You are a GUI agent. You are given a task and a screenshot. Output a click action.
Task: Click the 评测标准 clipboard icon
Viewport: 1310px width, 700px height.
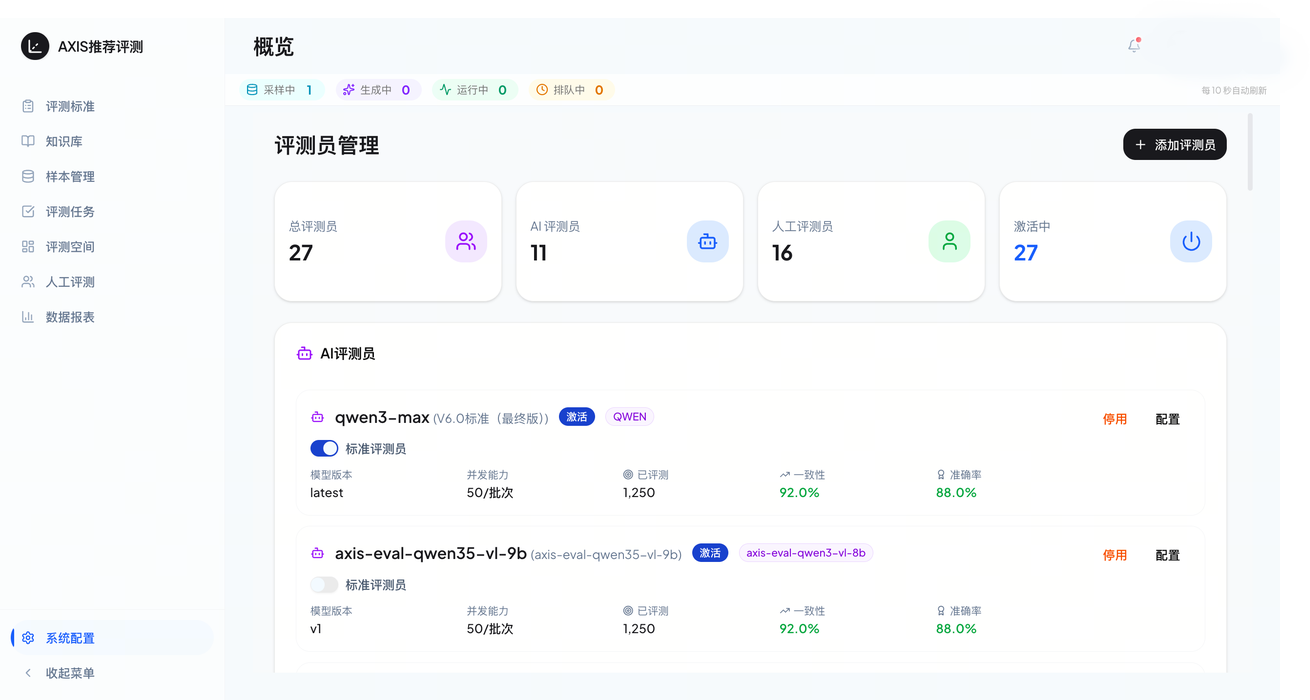coord(28,106)
